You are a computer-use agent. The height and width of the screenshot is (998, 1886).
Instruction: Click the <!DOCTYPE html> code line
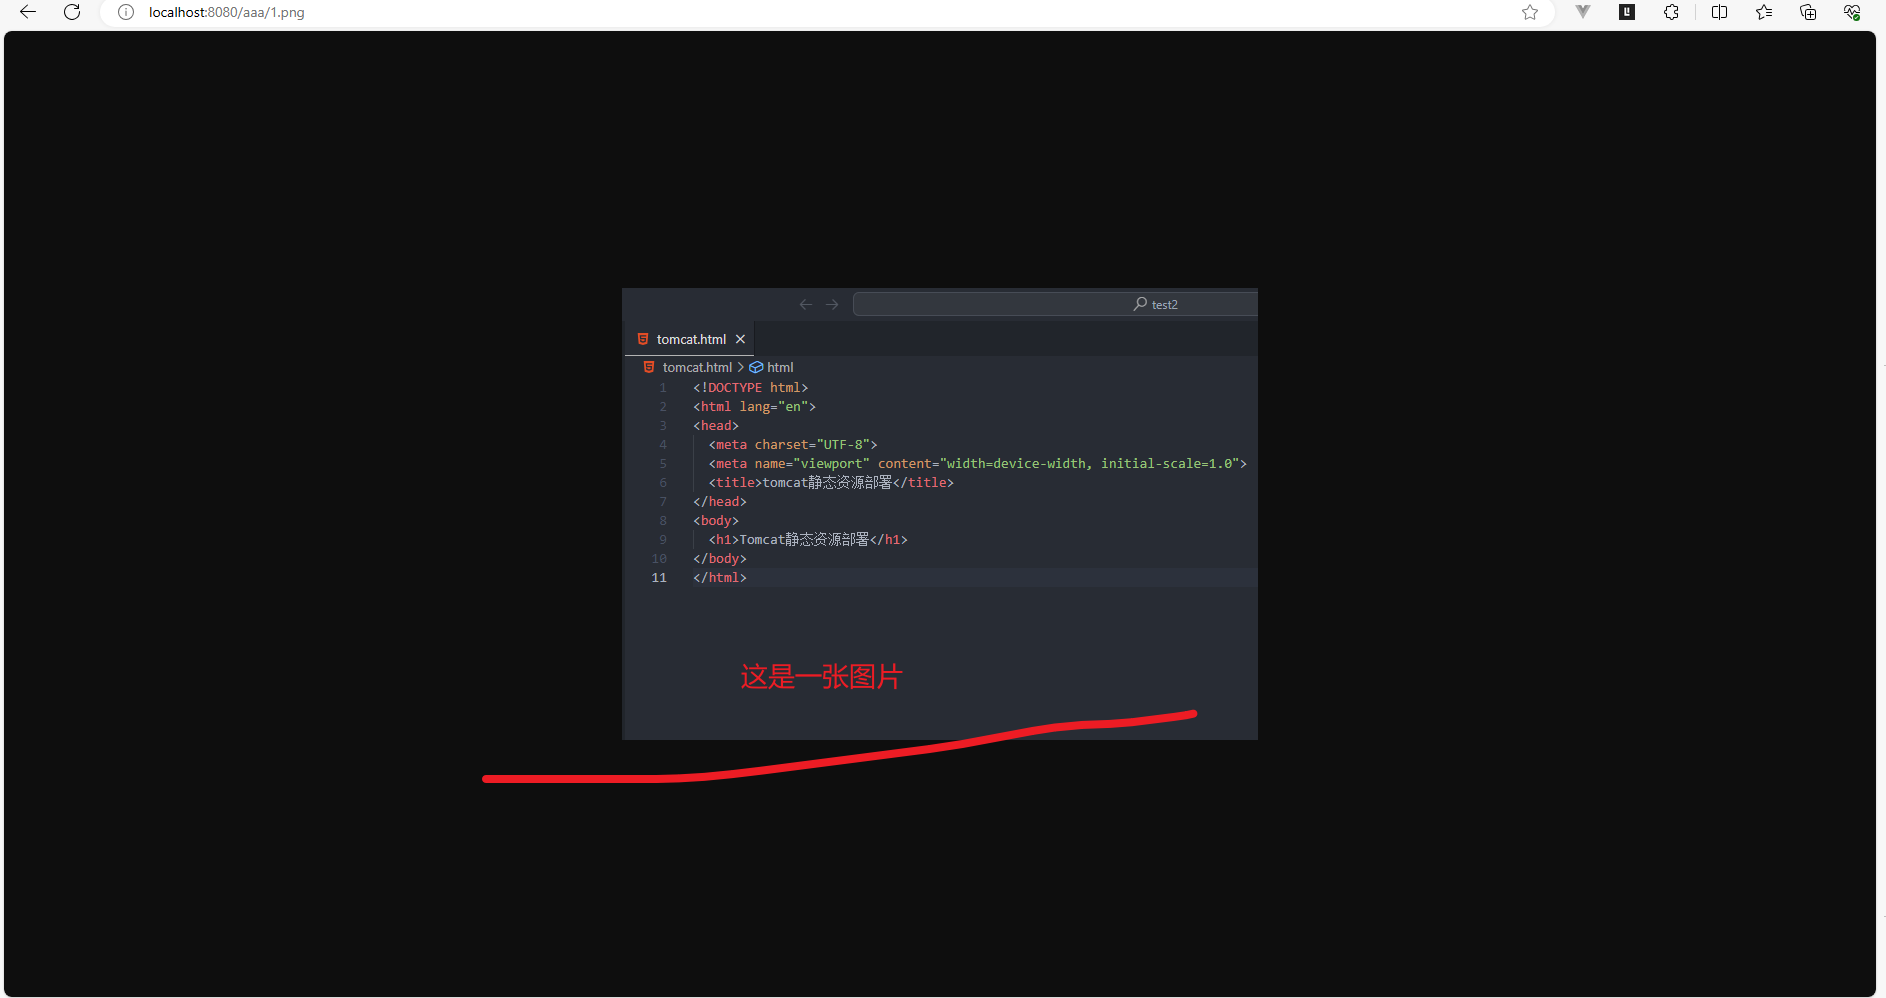pyautogui.click(x=751, y=387)
